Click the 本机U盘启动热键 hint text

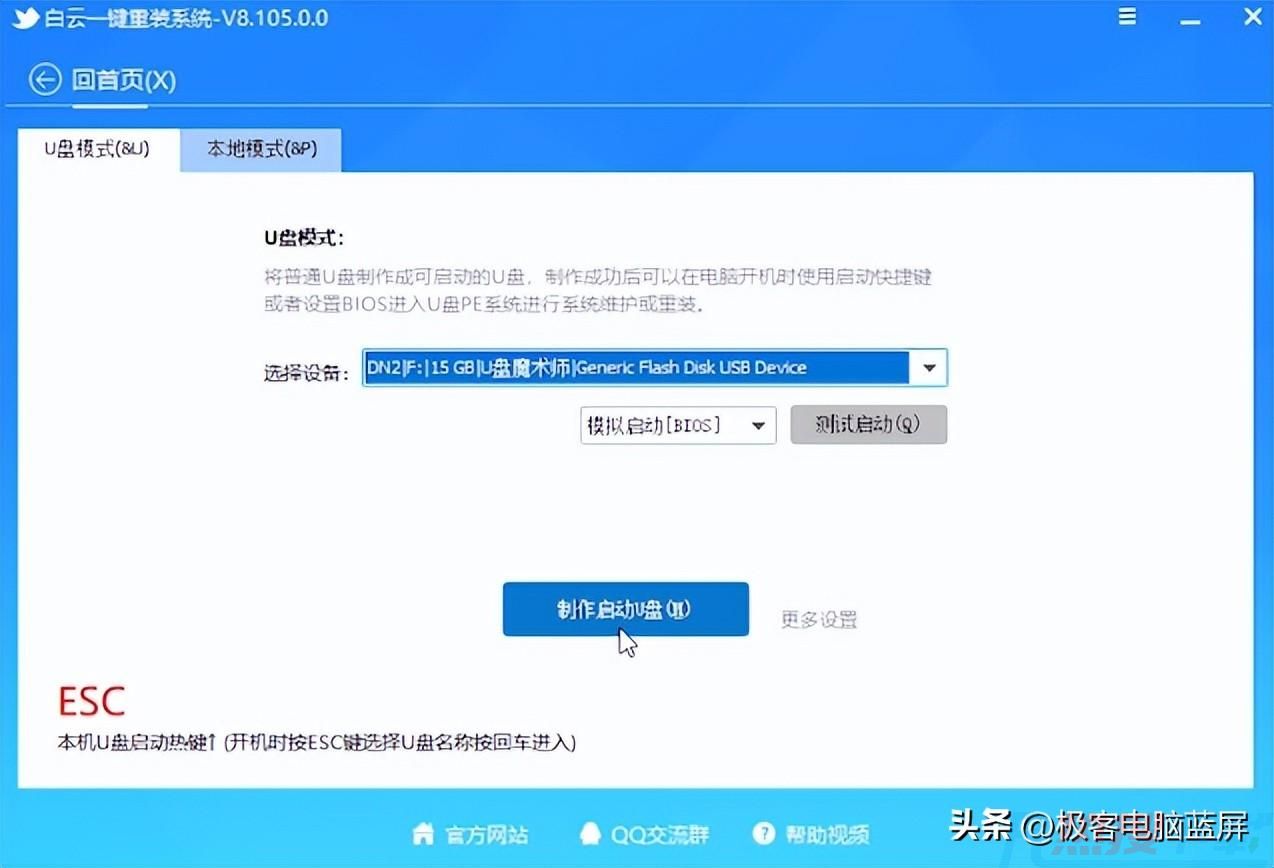pos(317,743)
